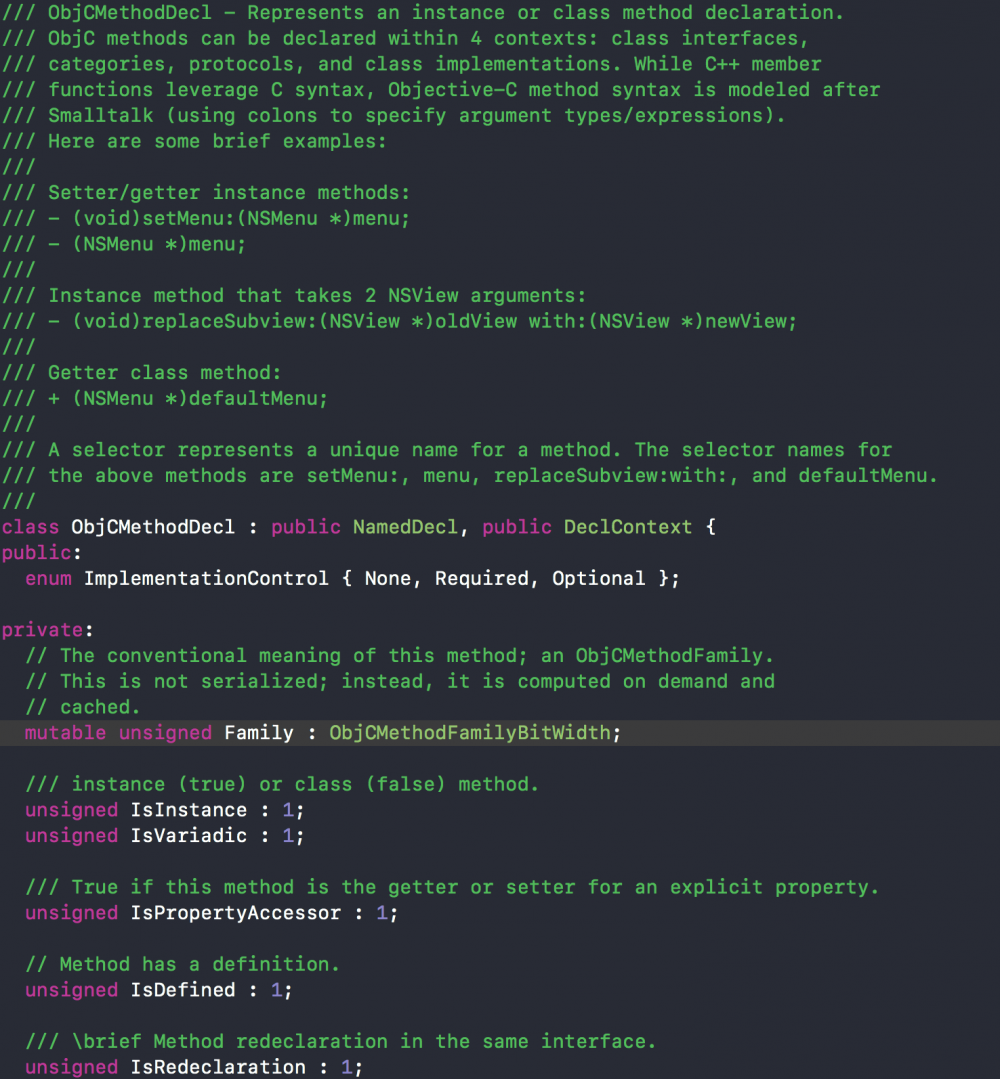Click the public access specifier below the class line
Screen dimensions: 1000x1079
[x=37, y=553]
